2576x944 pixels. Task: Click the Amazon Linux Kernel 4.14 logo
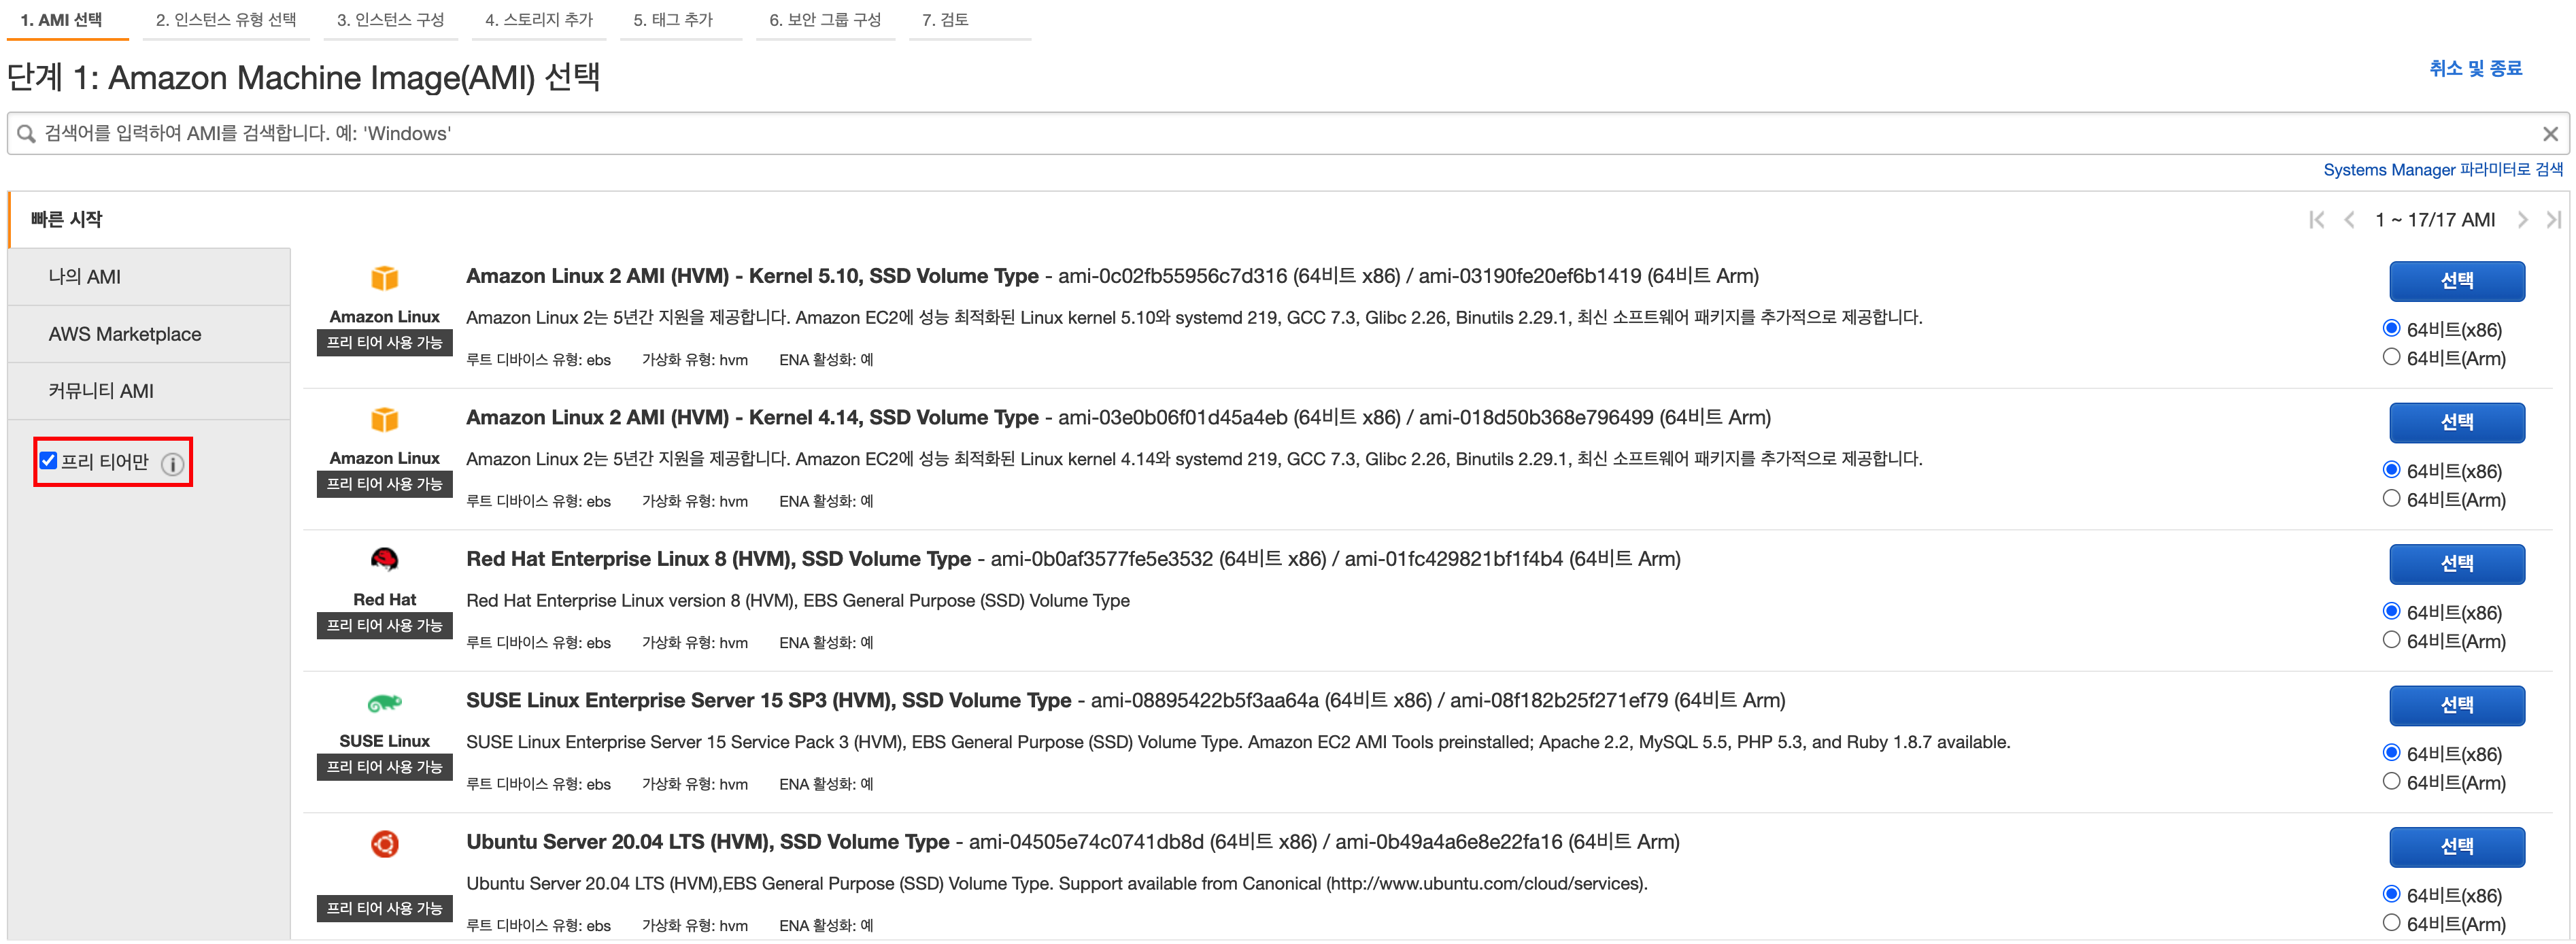point(385,419)
